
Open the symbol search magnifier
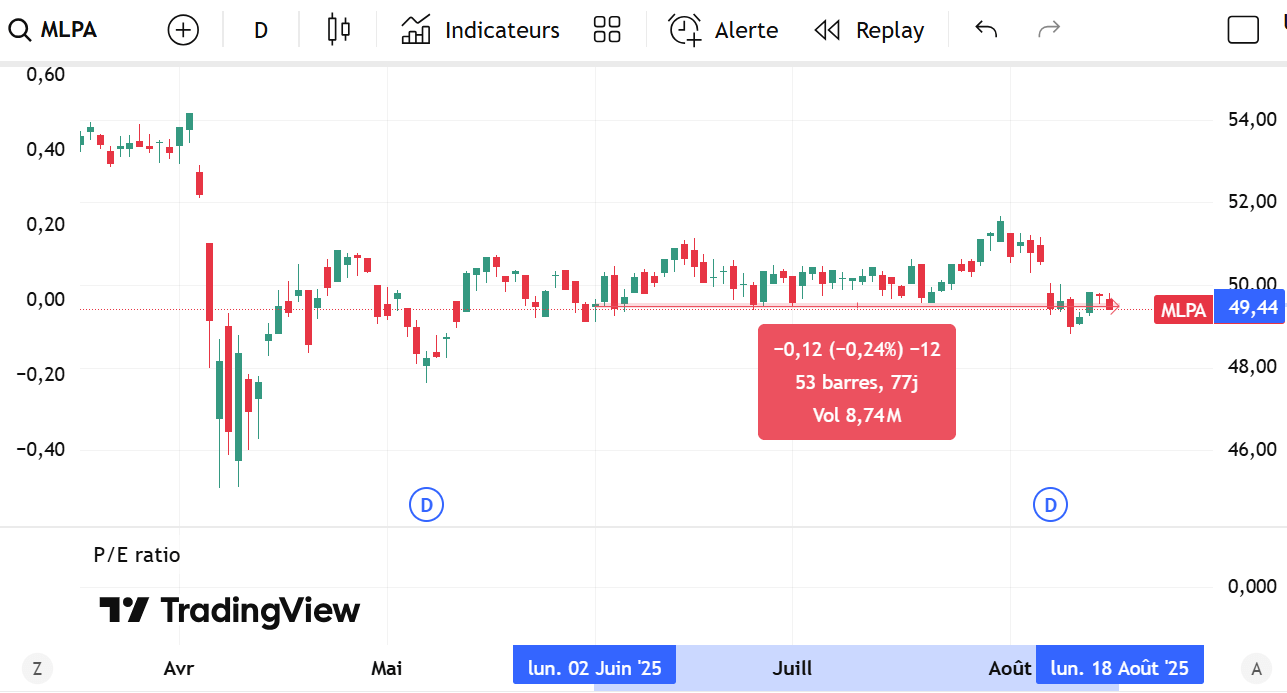tap(20, 29)
